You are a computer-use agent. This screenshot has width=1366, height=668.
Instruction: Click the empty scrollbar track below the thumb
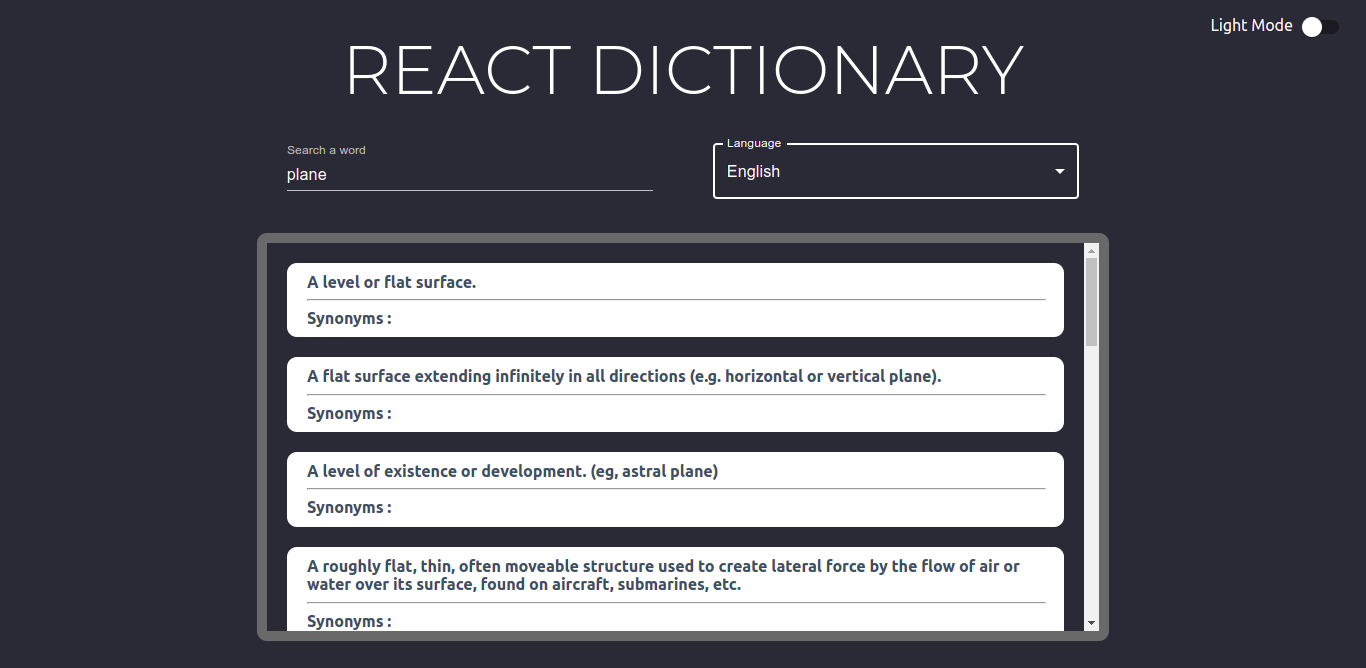coord(1091,480)
